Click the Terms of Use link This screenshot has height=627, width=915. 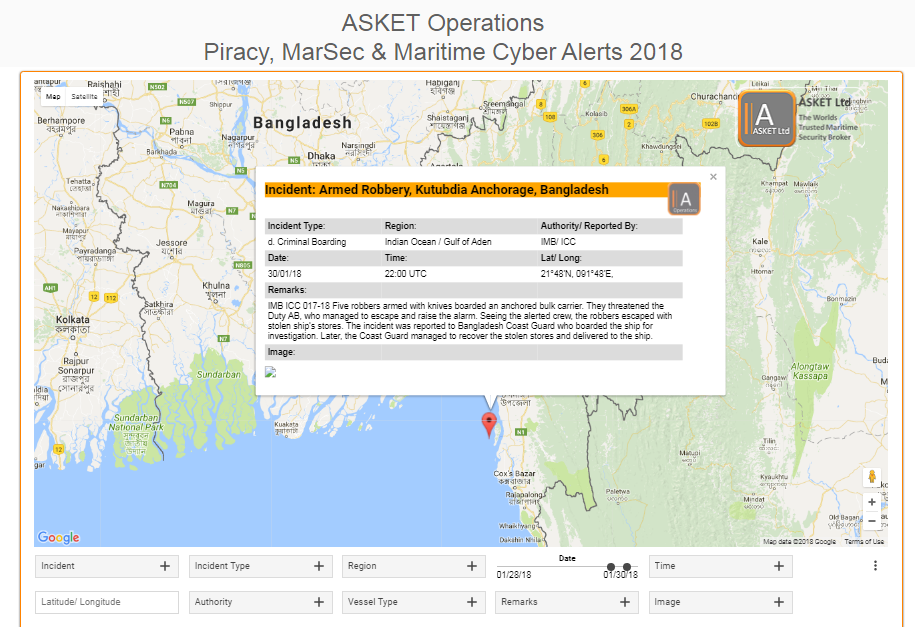click(x=864, y=542)
